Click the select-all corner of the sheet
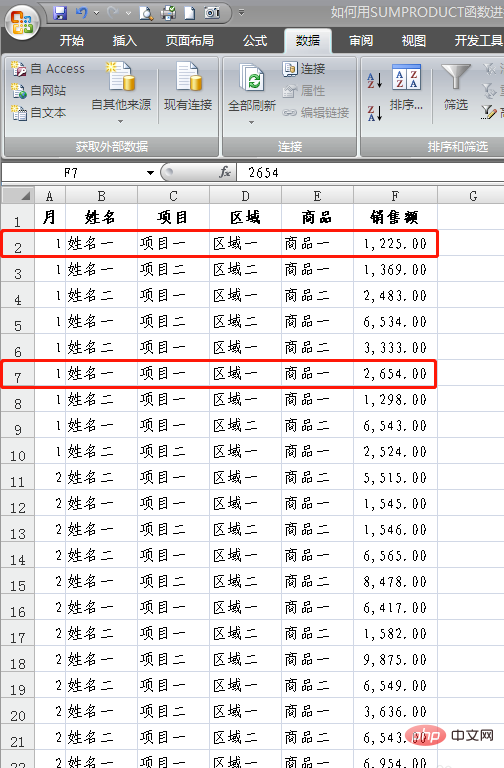 (x=18, y=196)
